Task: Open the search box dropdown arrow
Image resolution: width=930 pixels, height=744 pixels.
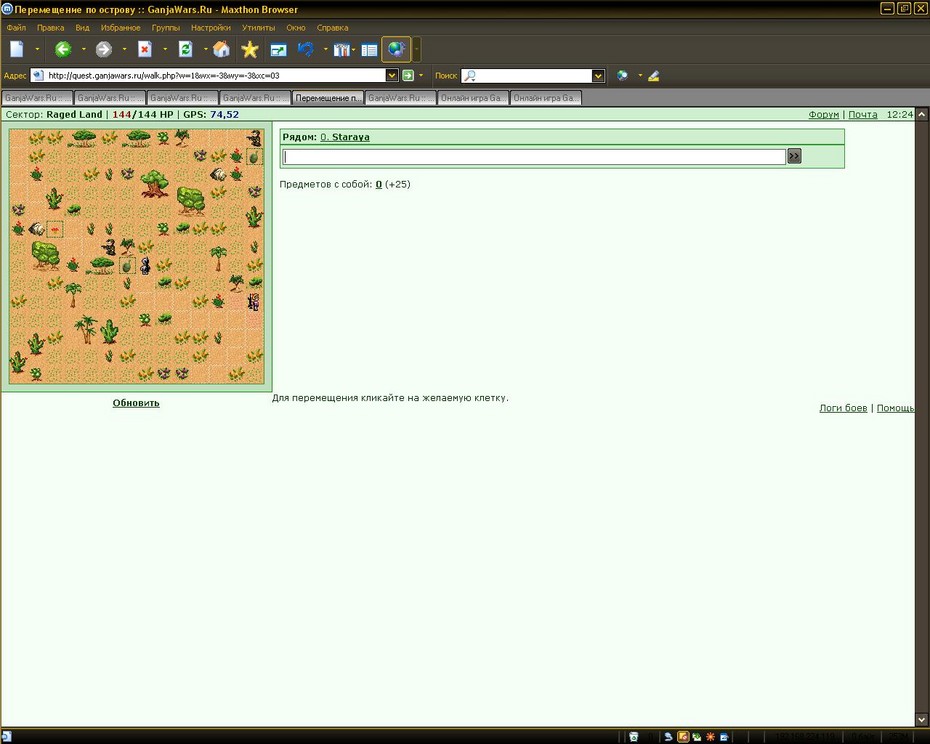Action: pos(598,75)
